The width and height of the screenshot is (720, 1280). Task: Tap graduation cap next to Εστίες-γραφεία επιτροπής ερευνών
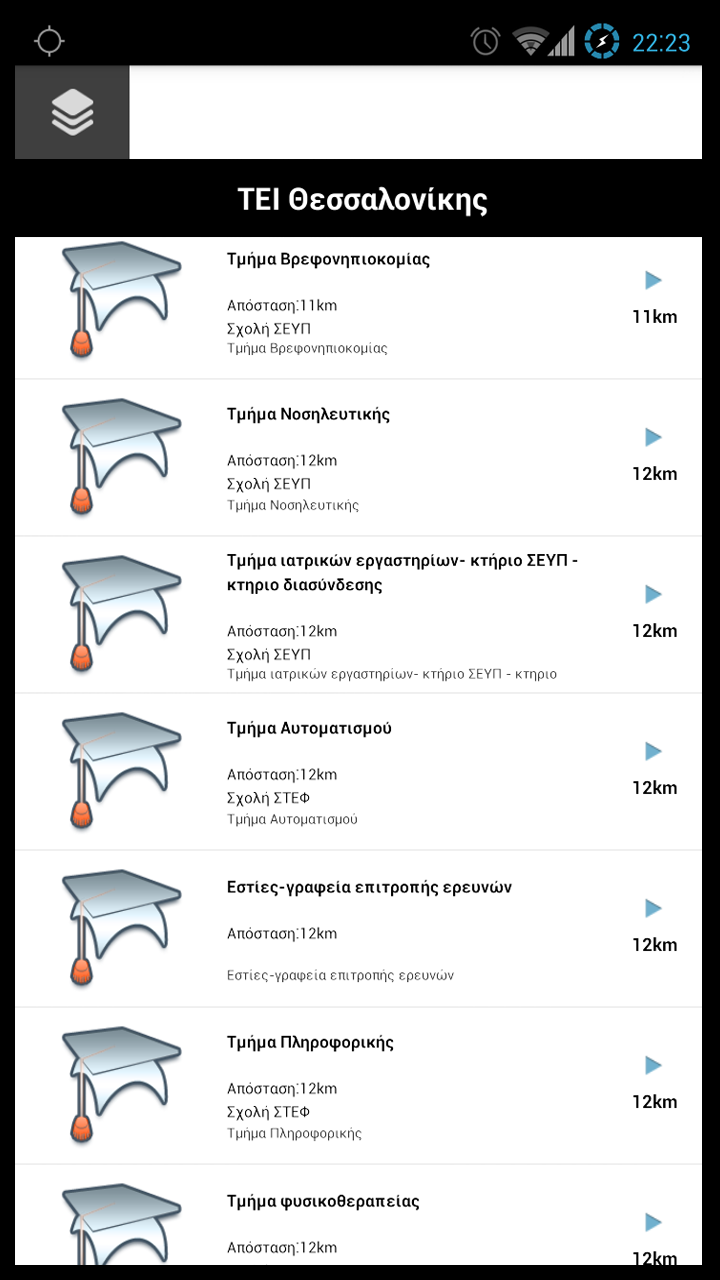121,928
